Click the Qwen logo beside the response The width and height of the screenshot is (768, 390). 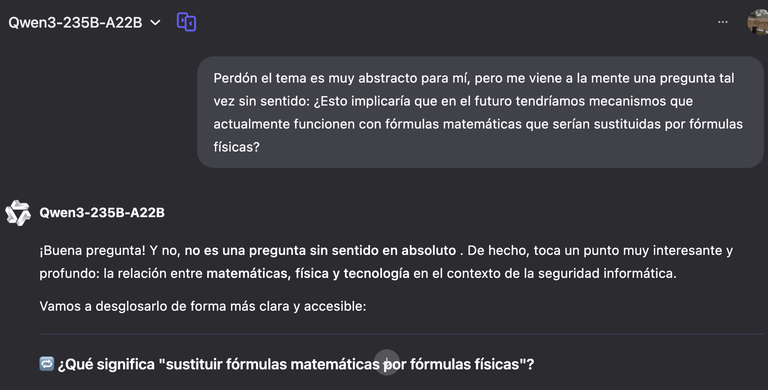(x=18, y=213)
